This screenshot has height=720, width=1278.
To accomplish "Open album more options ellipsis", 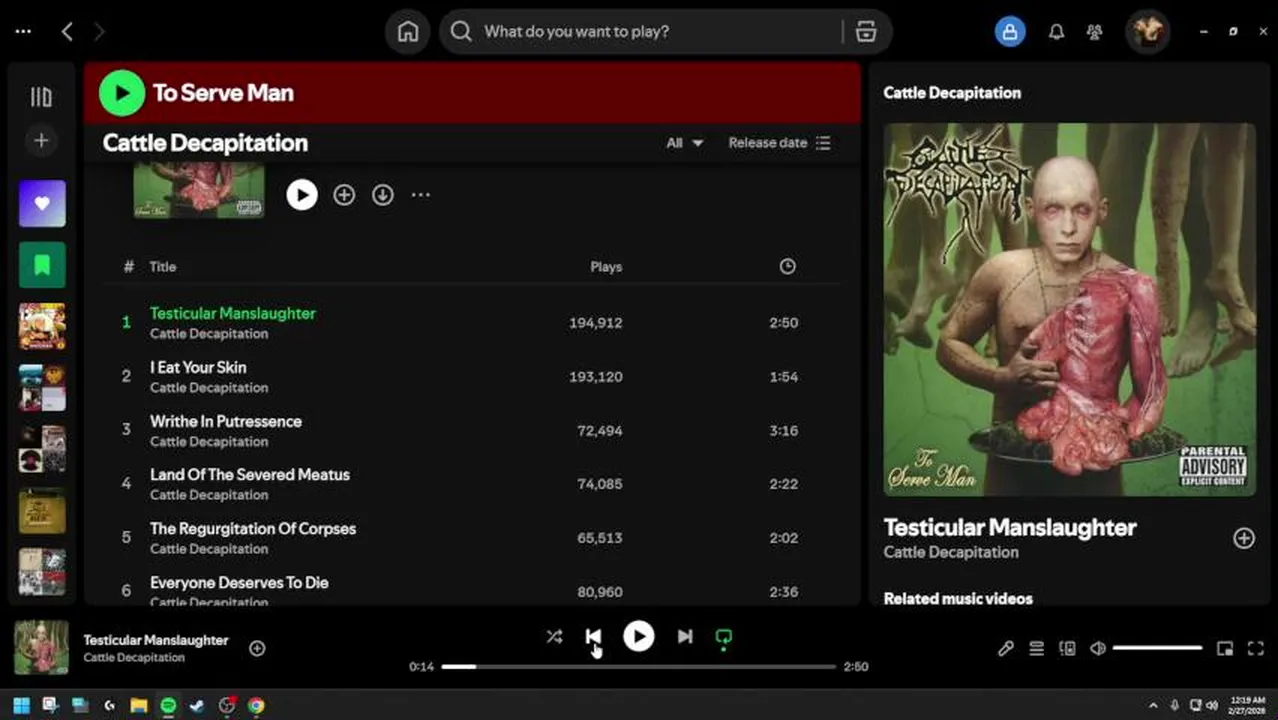I will tap(421, 195).
